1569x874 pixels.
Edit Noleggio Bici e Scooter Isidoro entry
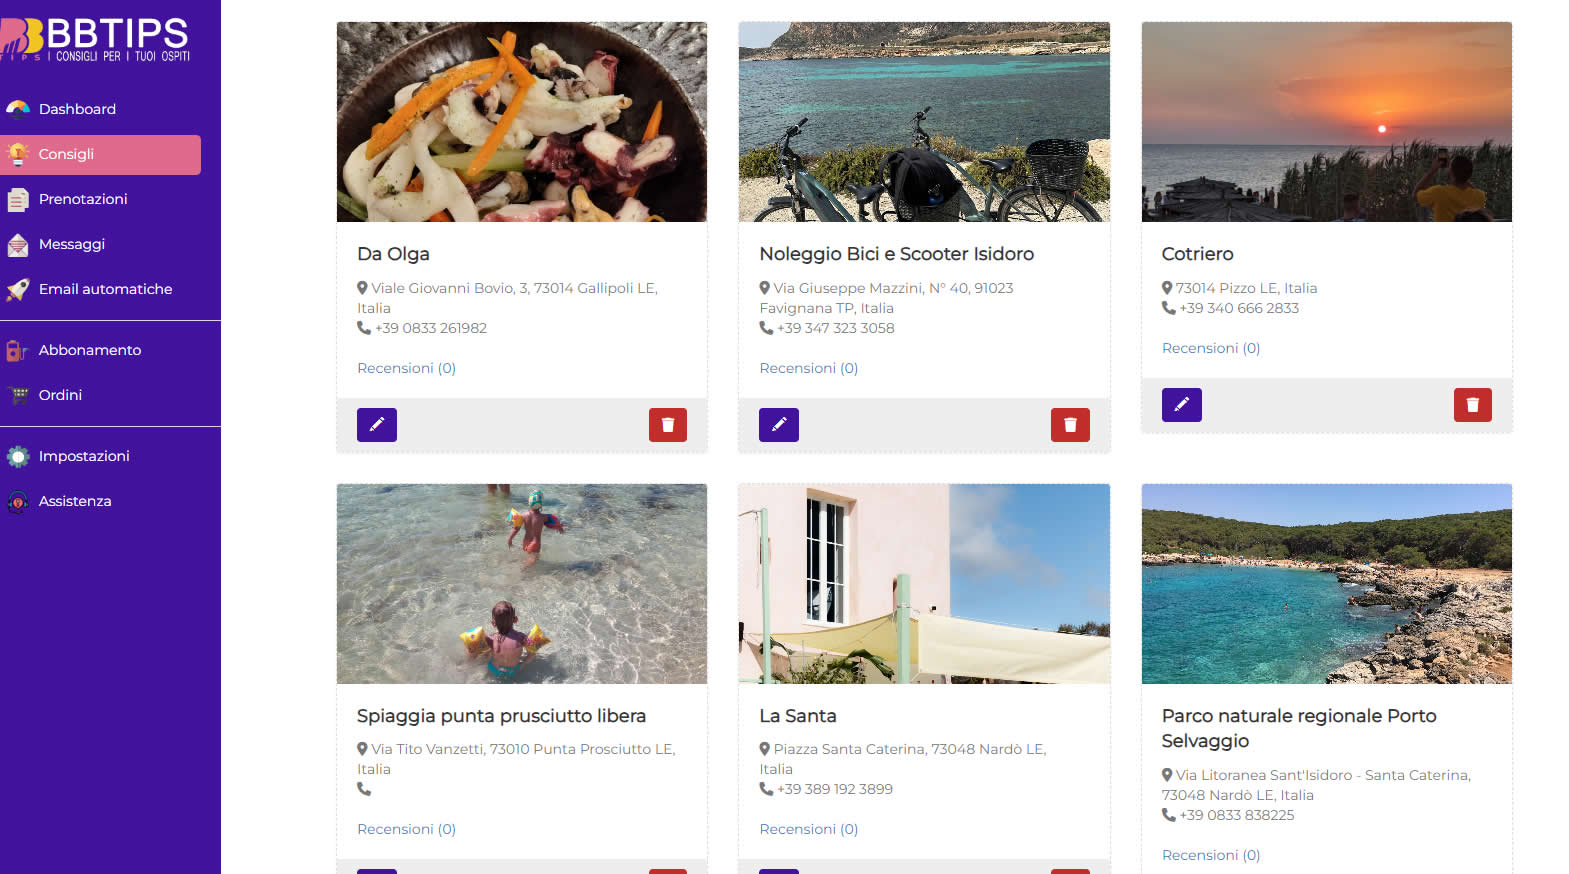tap(779, 425)
